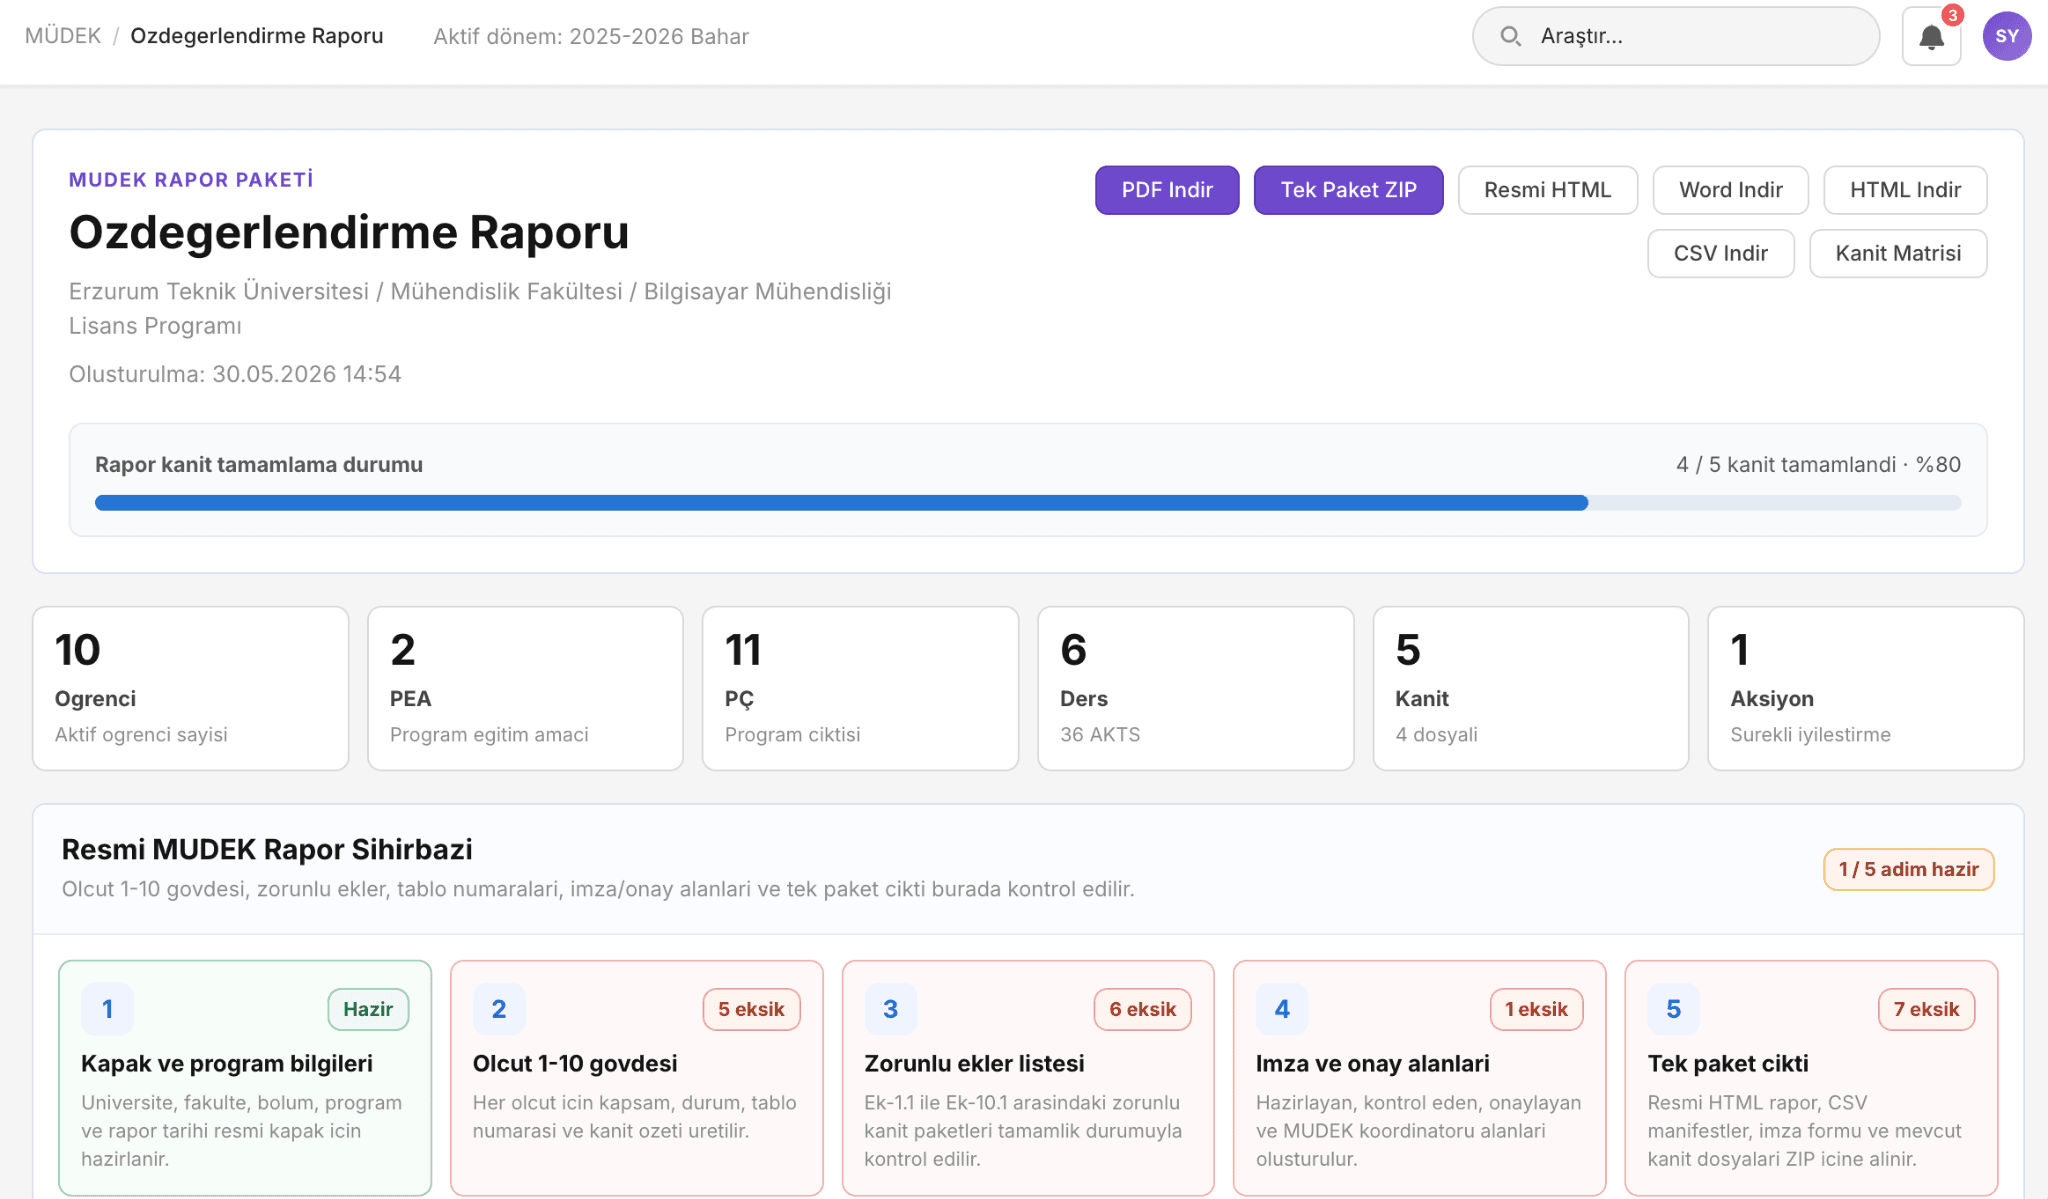The width and height of the screenshot is (2048, 1199).
Task: Click the evidence completion progress bar
Action: (x=1028, y=503)
